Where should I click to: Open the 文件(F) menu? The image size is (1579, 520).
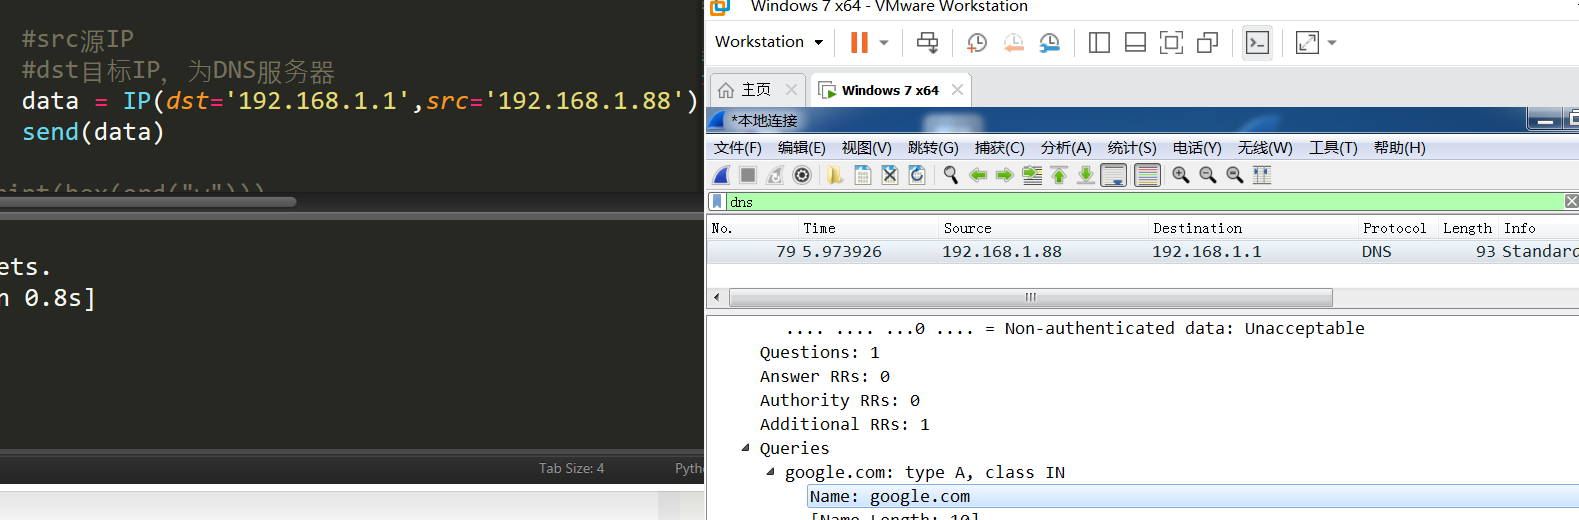[738, 148]
